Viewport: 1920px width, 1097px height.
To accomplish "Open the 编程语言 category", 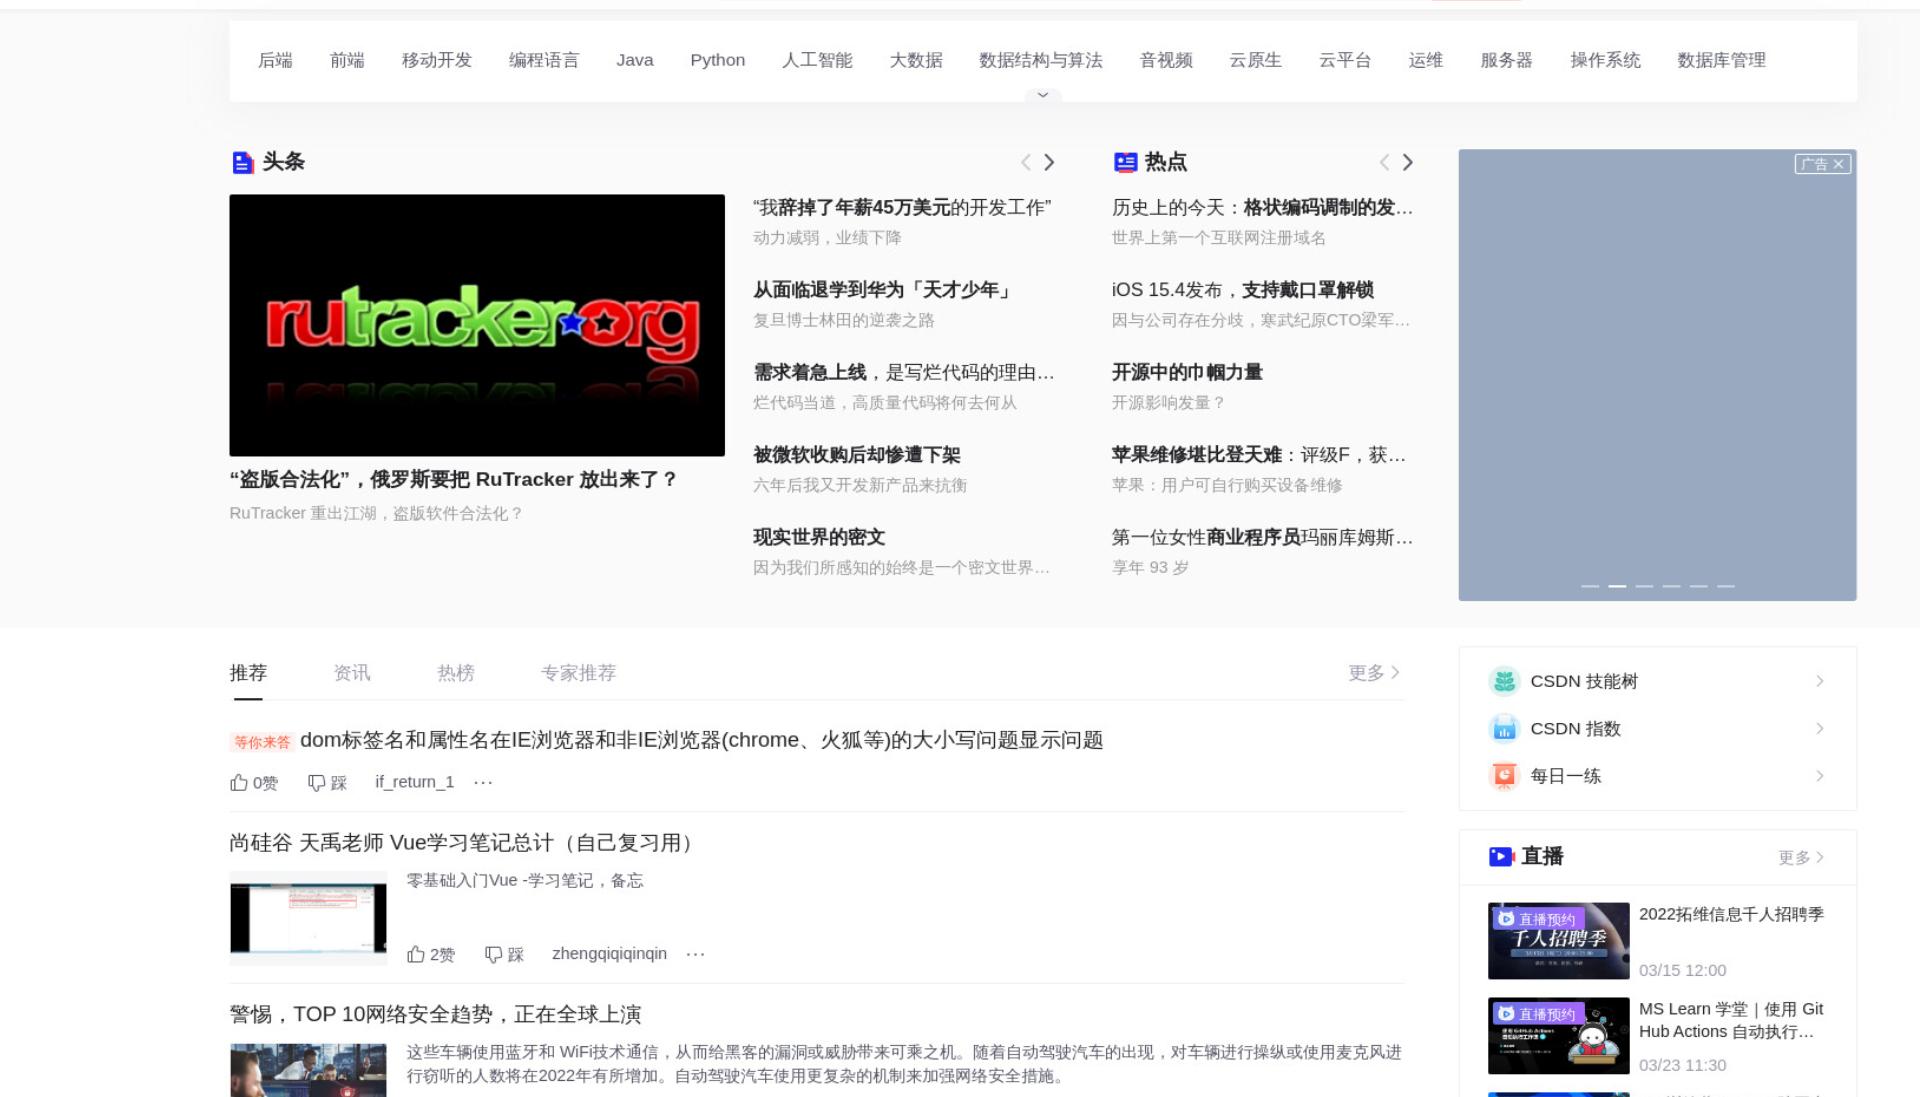I will tap(544, 60).
